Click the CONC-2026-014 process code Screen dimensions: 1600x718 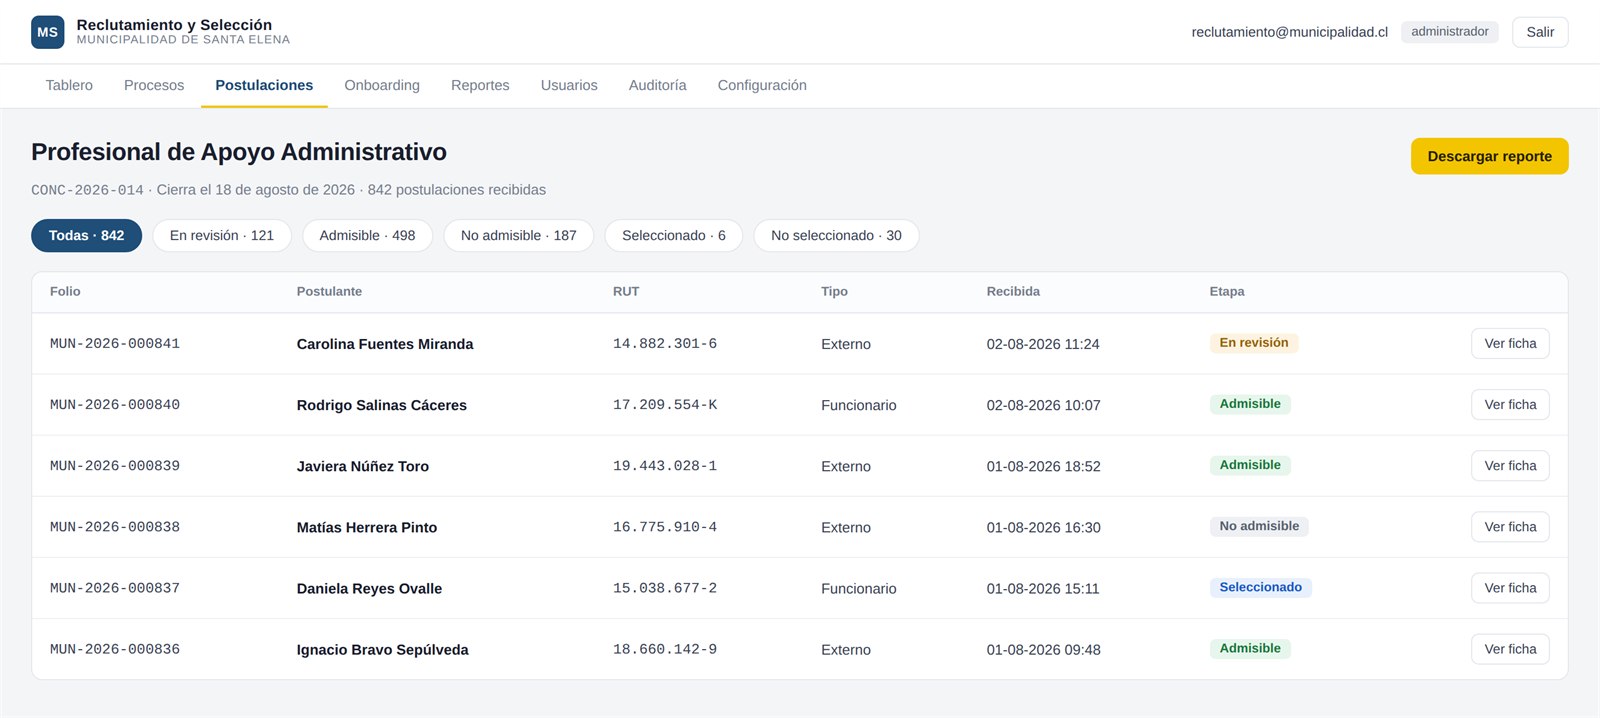click(x=87, y=190)
